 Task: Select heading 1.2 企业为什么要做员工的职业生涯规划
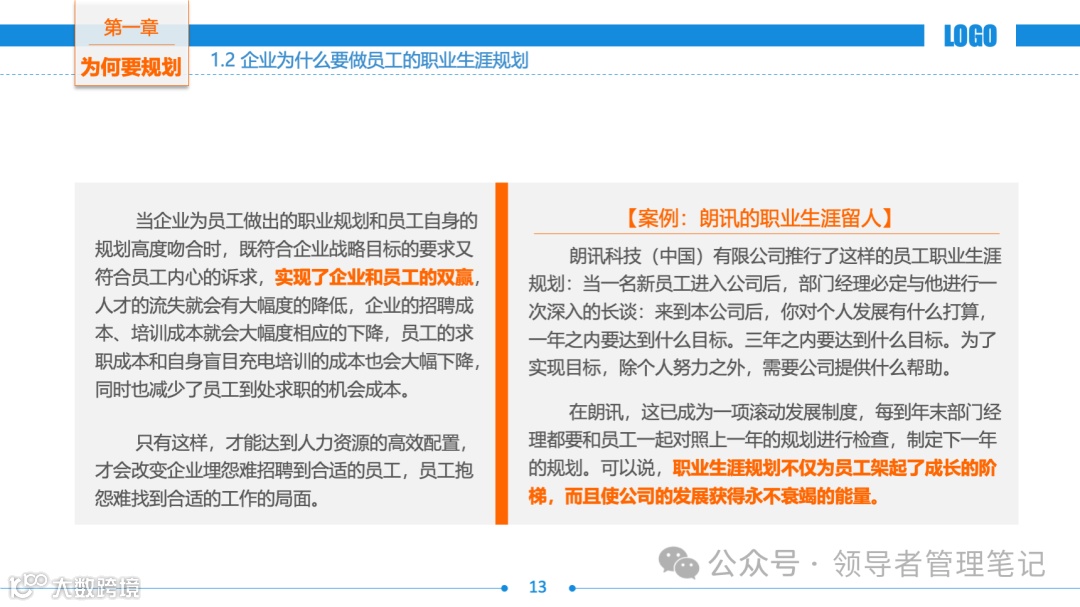tap(369, 61)
